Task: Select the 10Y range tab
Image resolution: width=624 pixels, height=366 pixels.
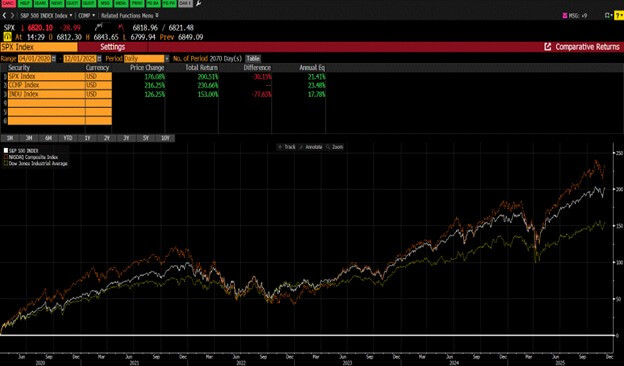Action: 165,138
